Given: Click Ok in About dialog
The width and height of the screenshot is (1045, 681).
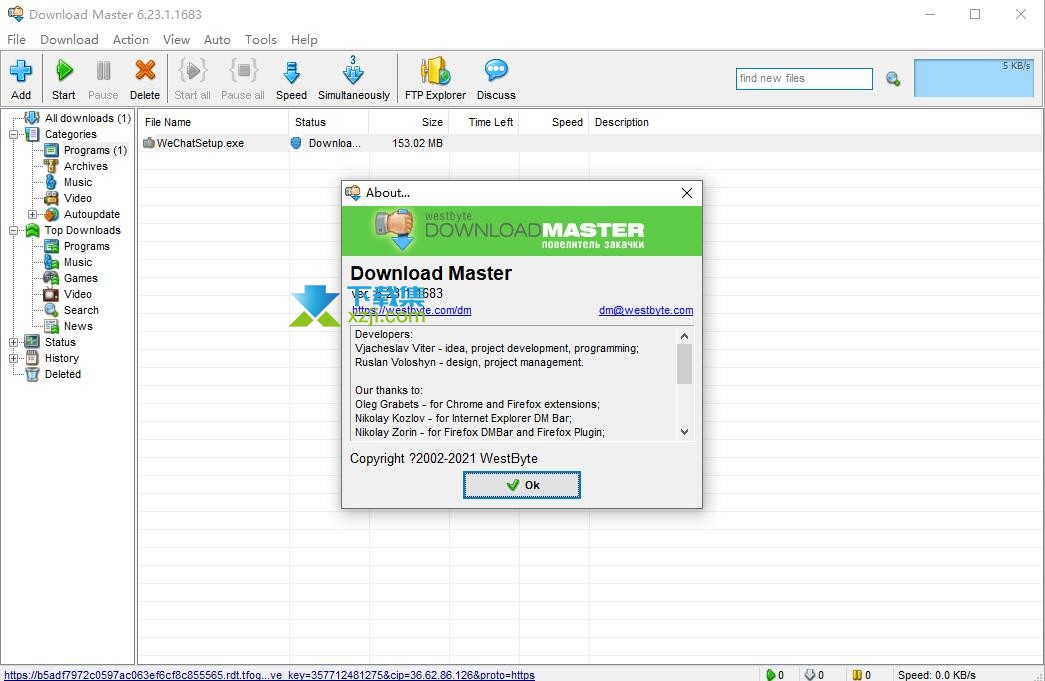Looking at the screenshot, I should point(522,484).
